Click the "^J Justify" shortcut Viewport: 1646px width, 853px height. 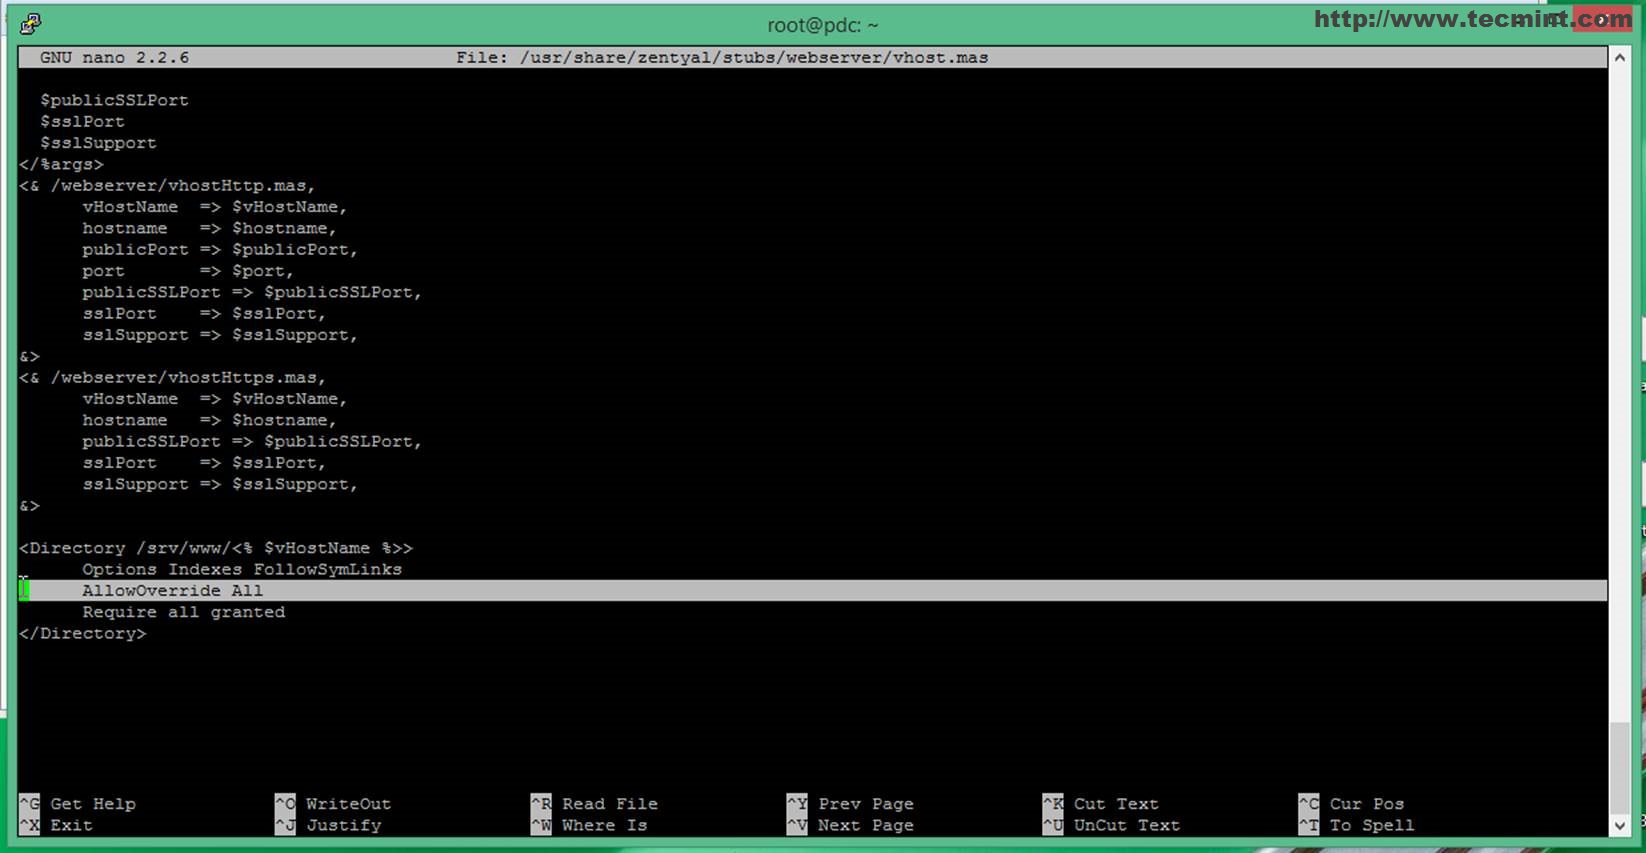click(x=328, y=826)
